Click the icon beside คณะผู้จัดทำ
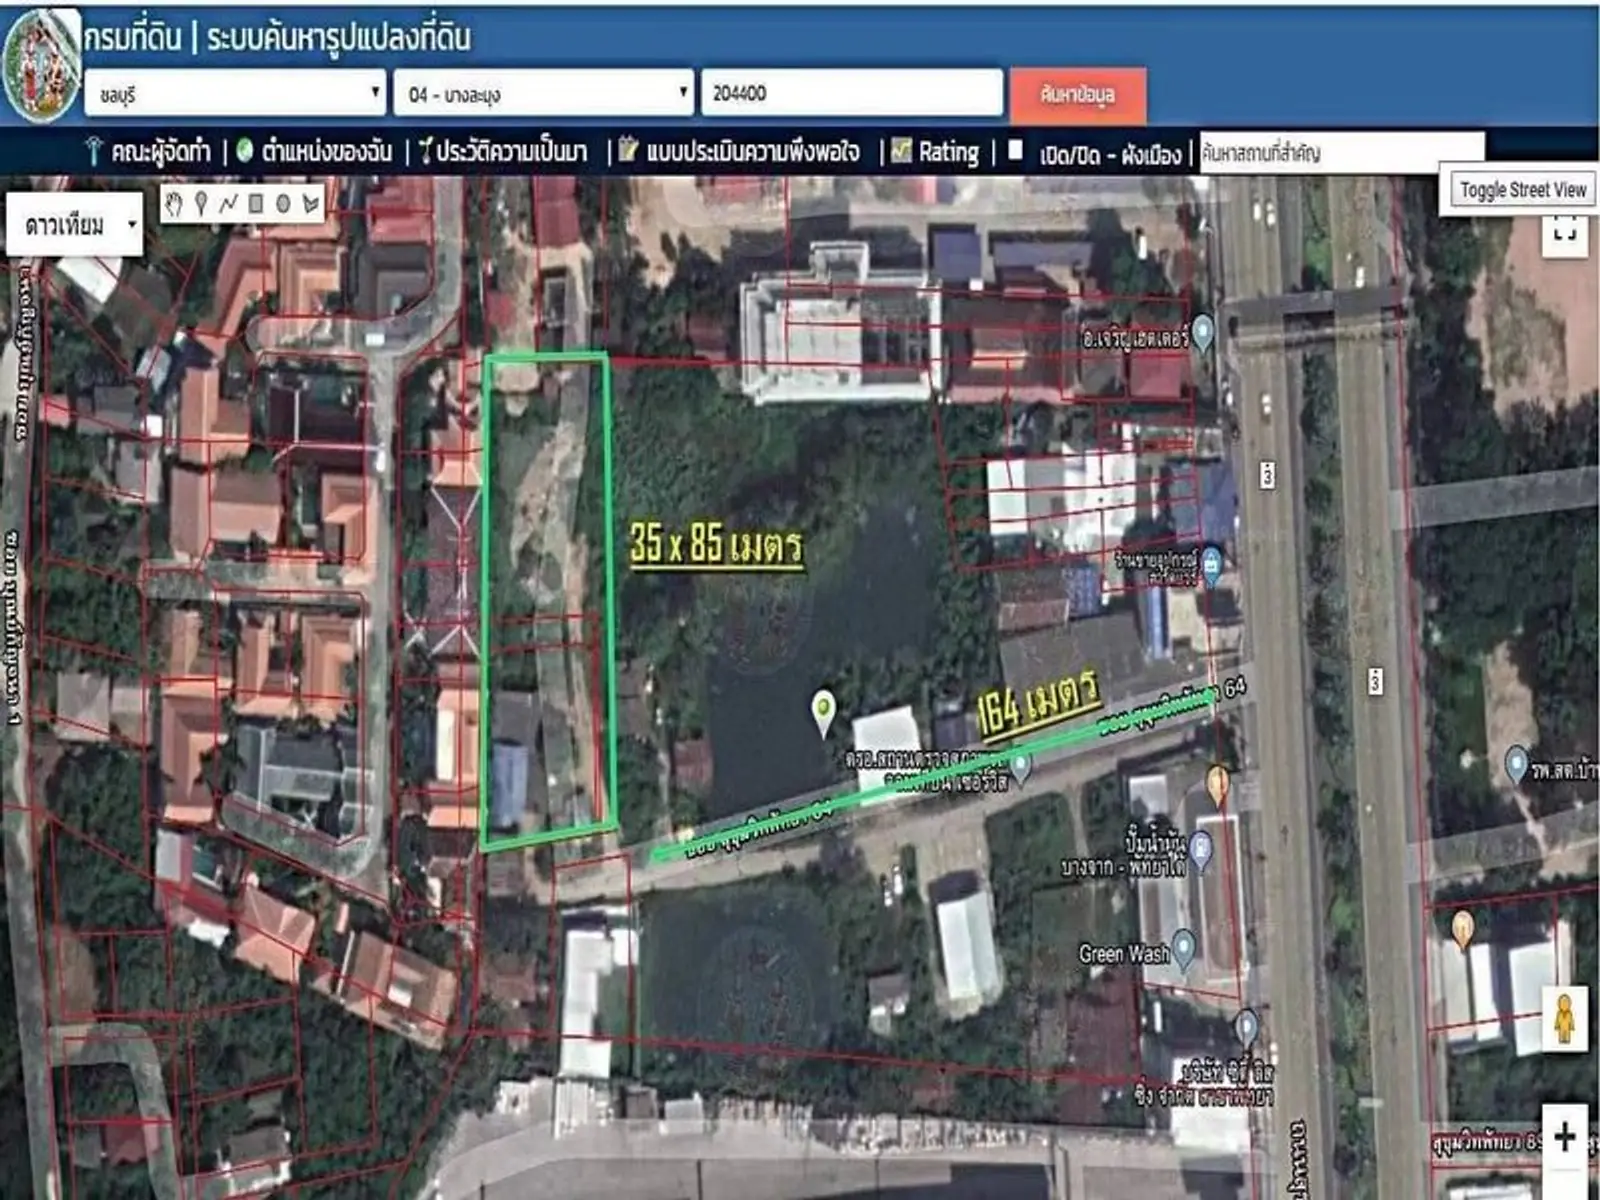The height and width of the screenshot is (1200, 1600). (94, 150)
